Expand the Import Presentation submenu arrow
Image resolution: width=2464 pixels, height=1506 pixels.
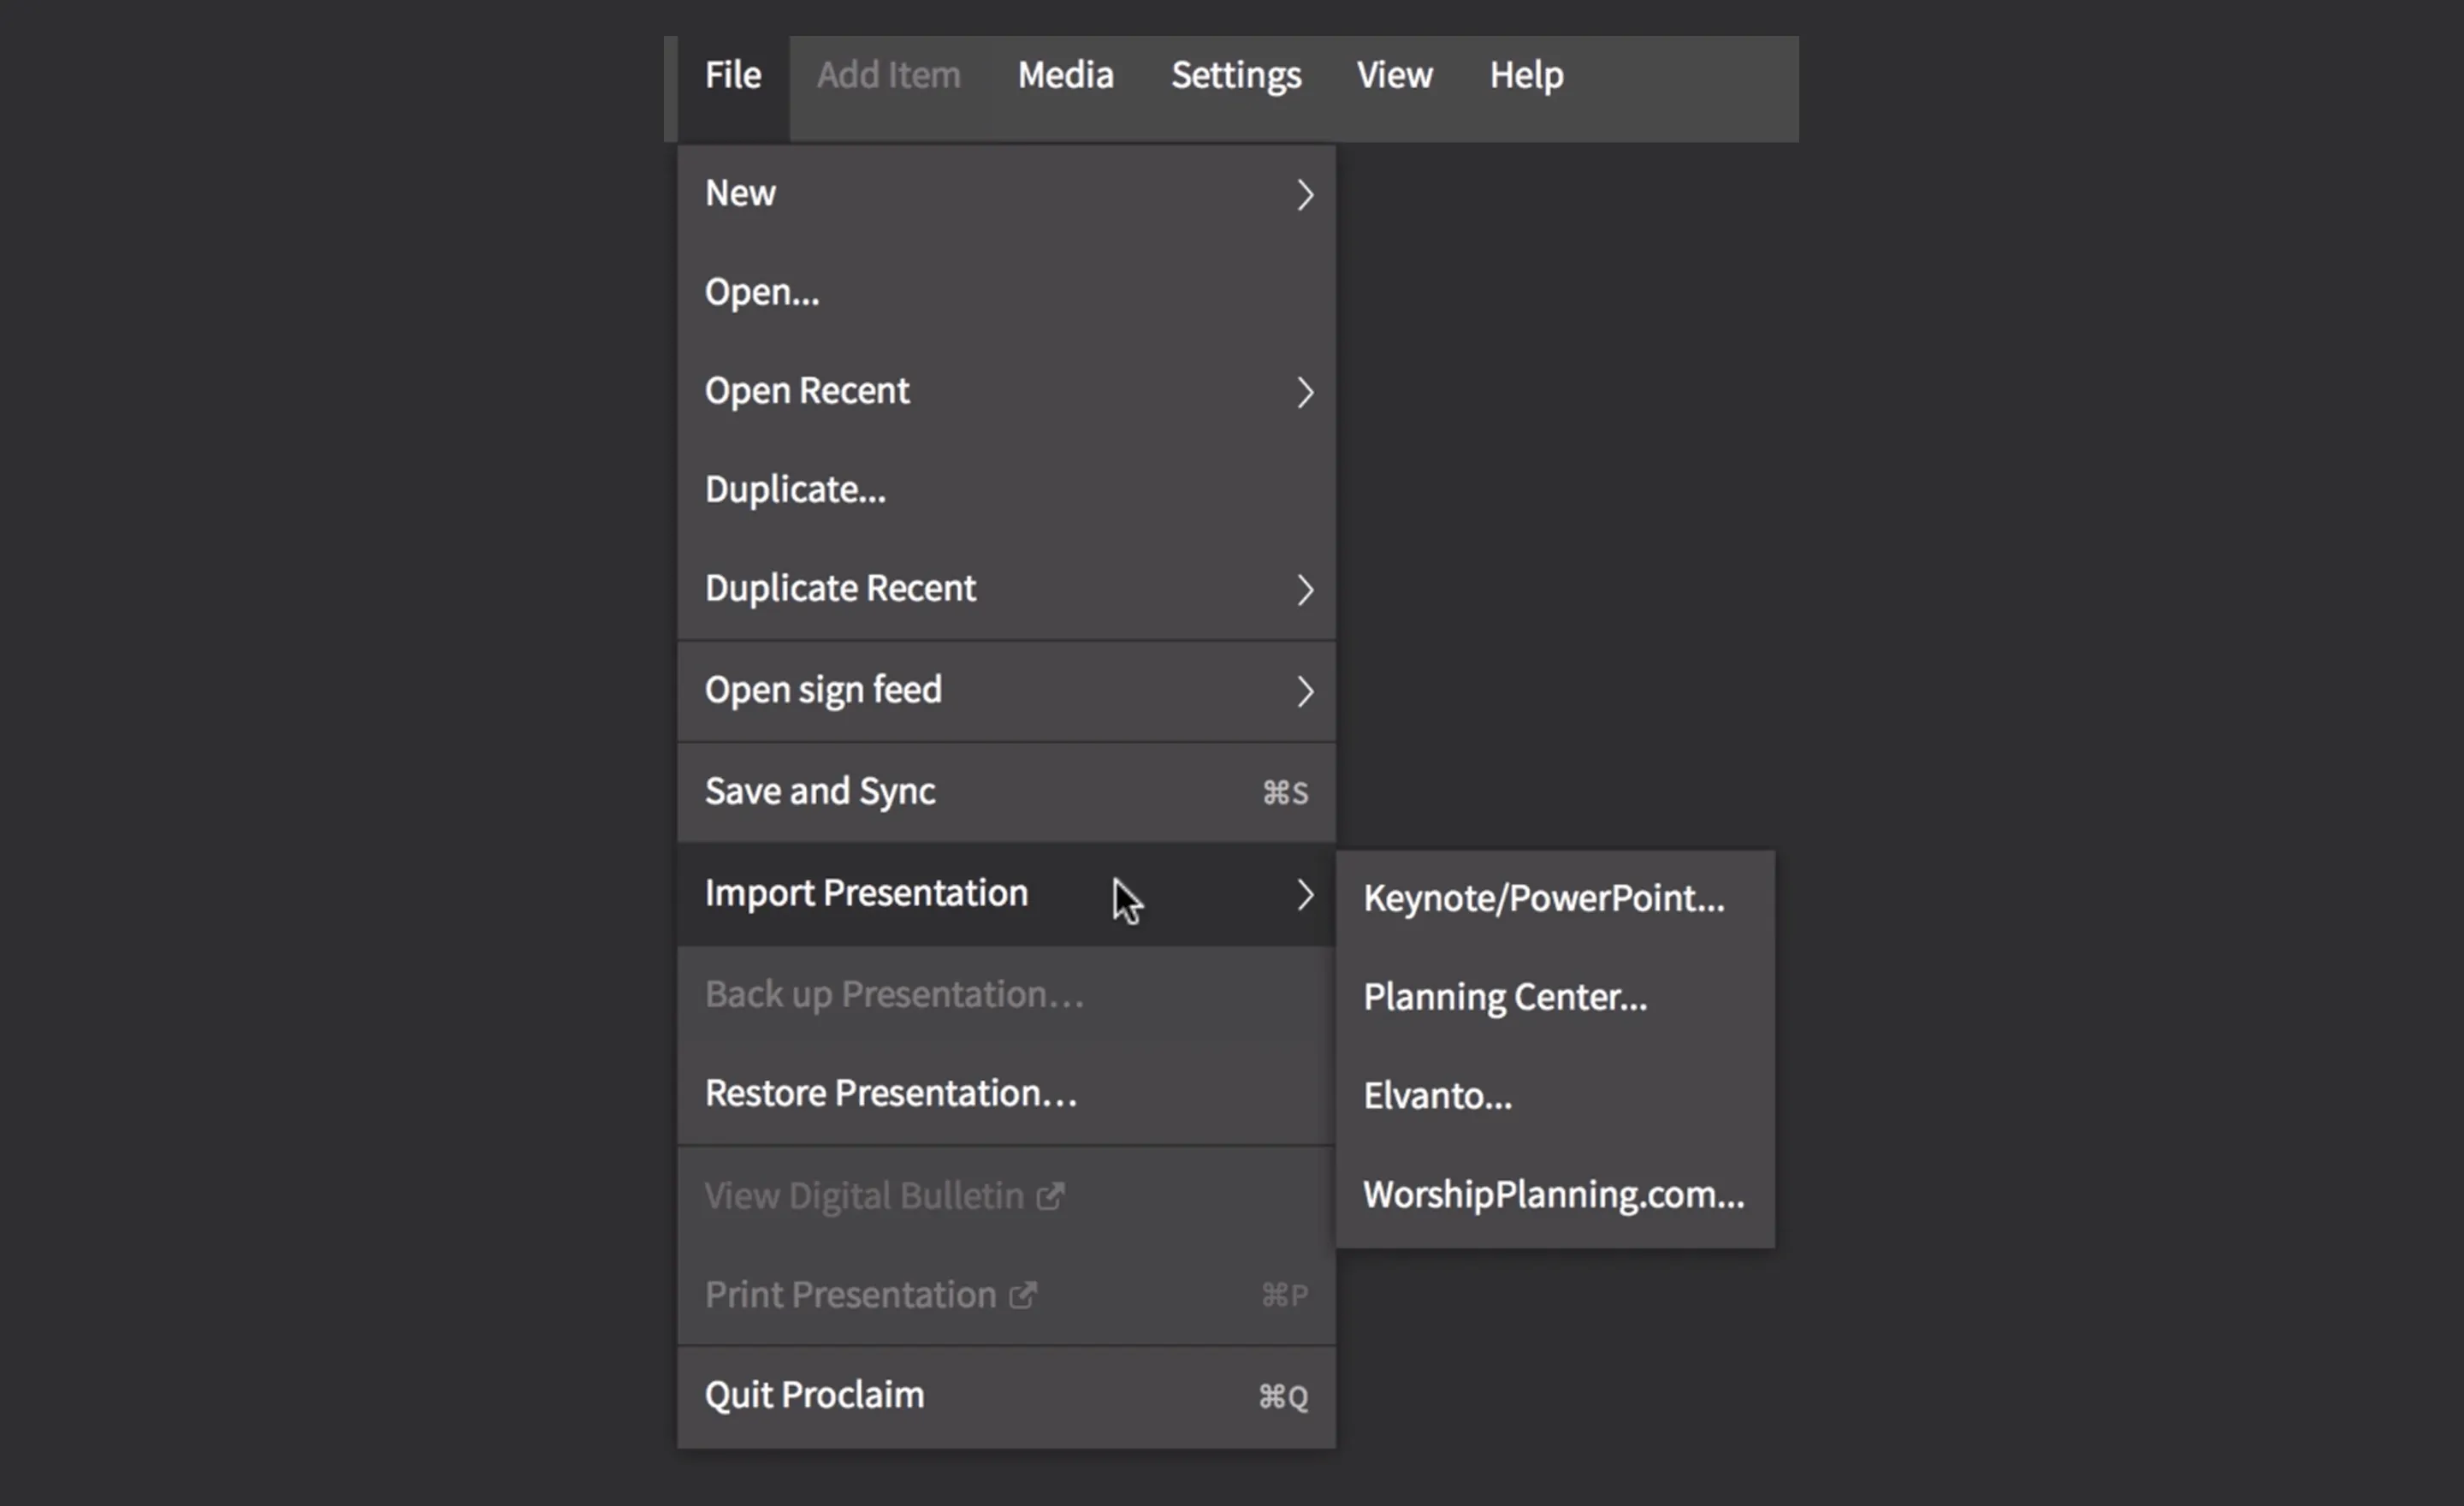1305,894
